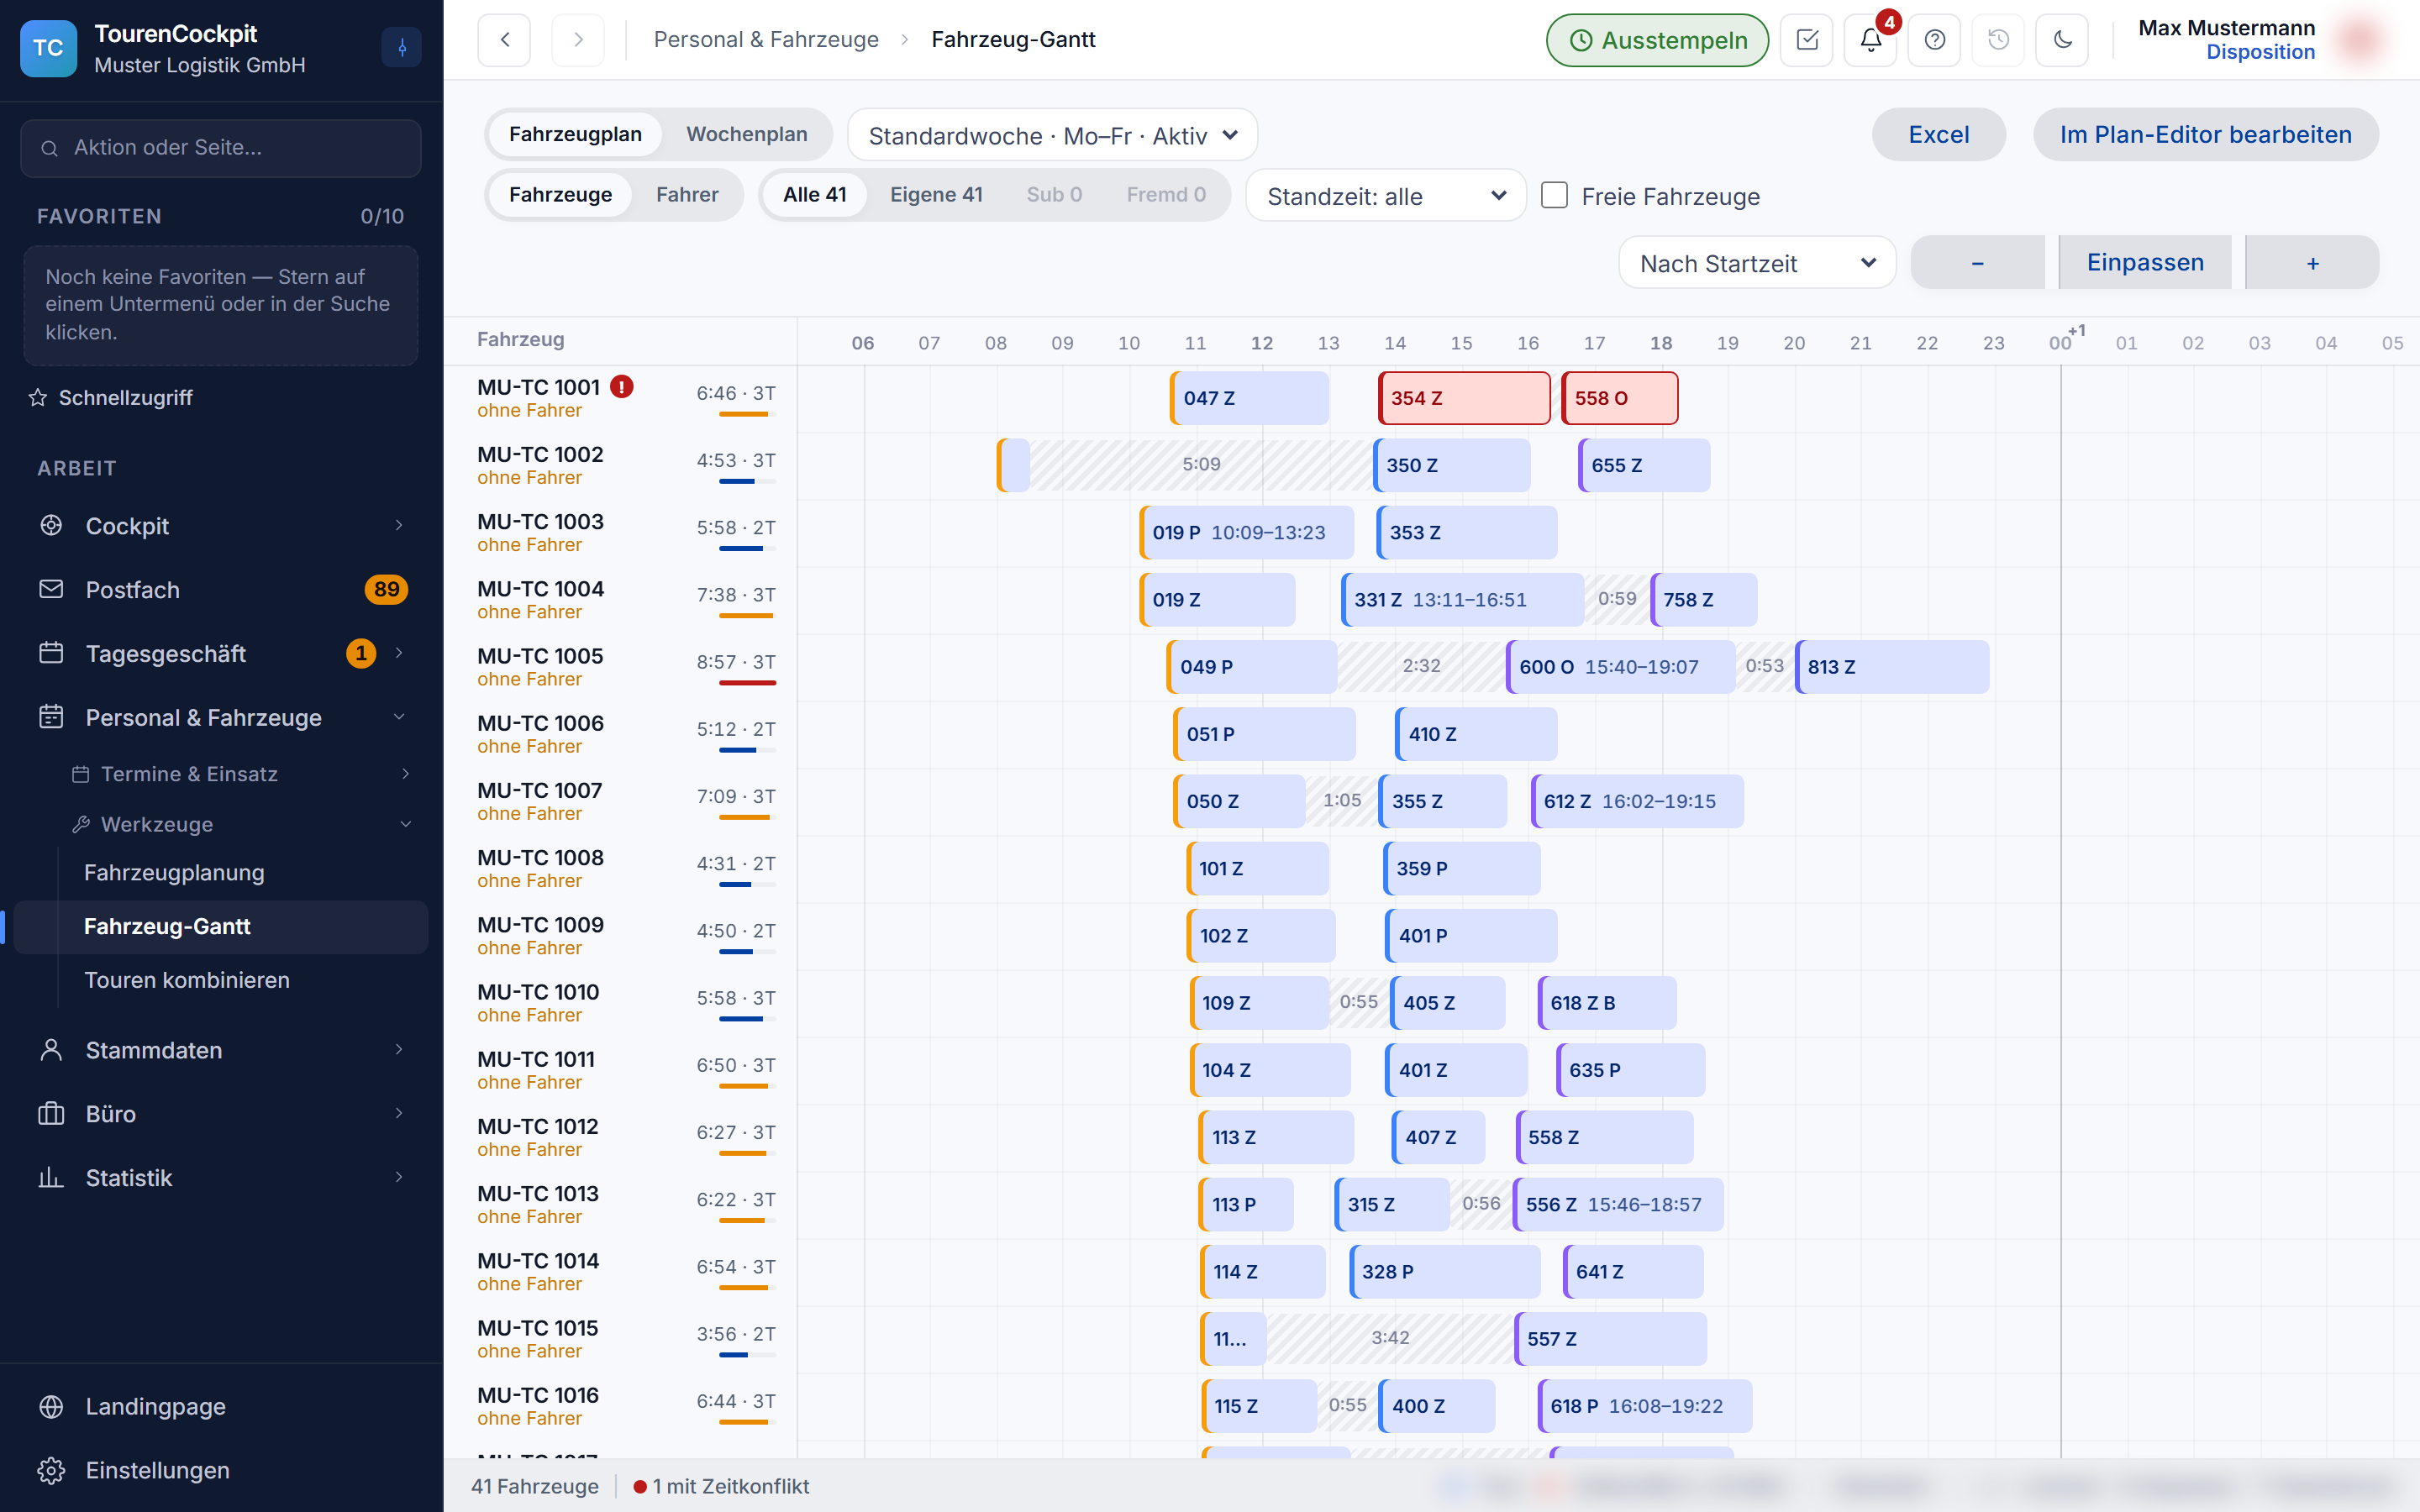Open the Standardwoche Mo–Fr Aktiv dropdown
Screen dimensions: 2420x1512
tap(1052, 135)
